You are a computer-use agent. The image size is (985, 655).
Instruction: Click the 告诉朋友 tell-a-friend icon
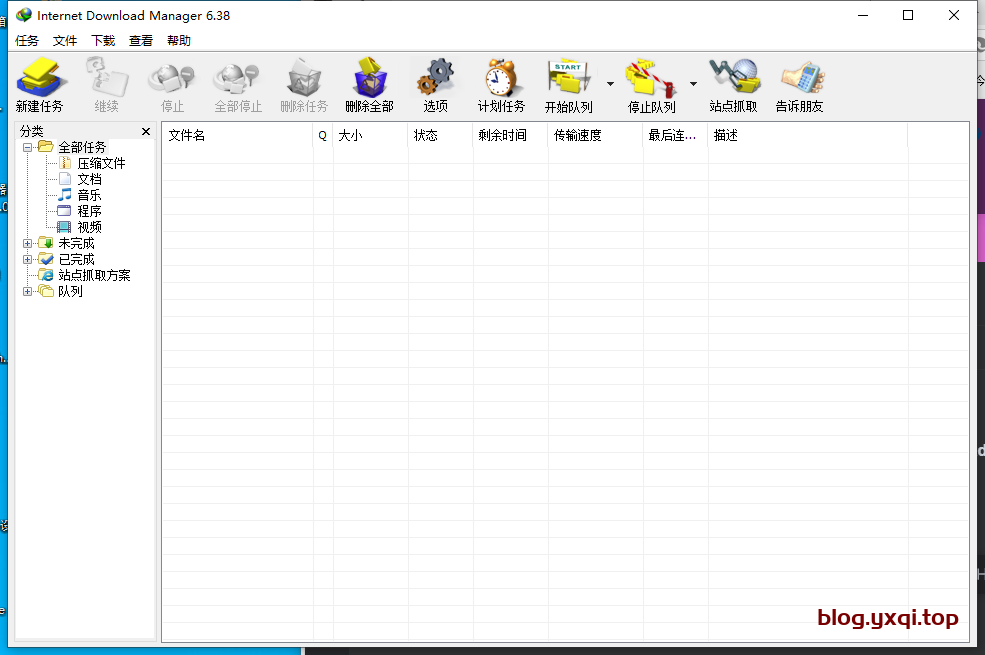[798, 85]
